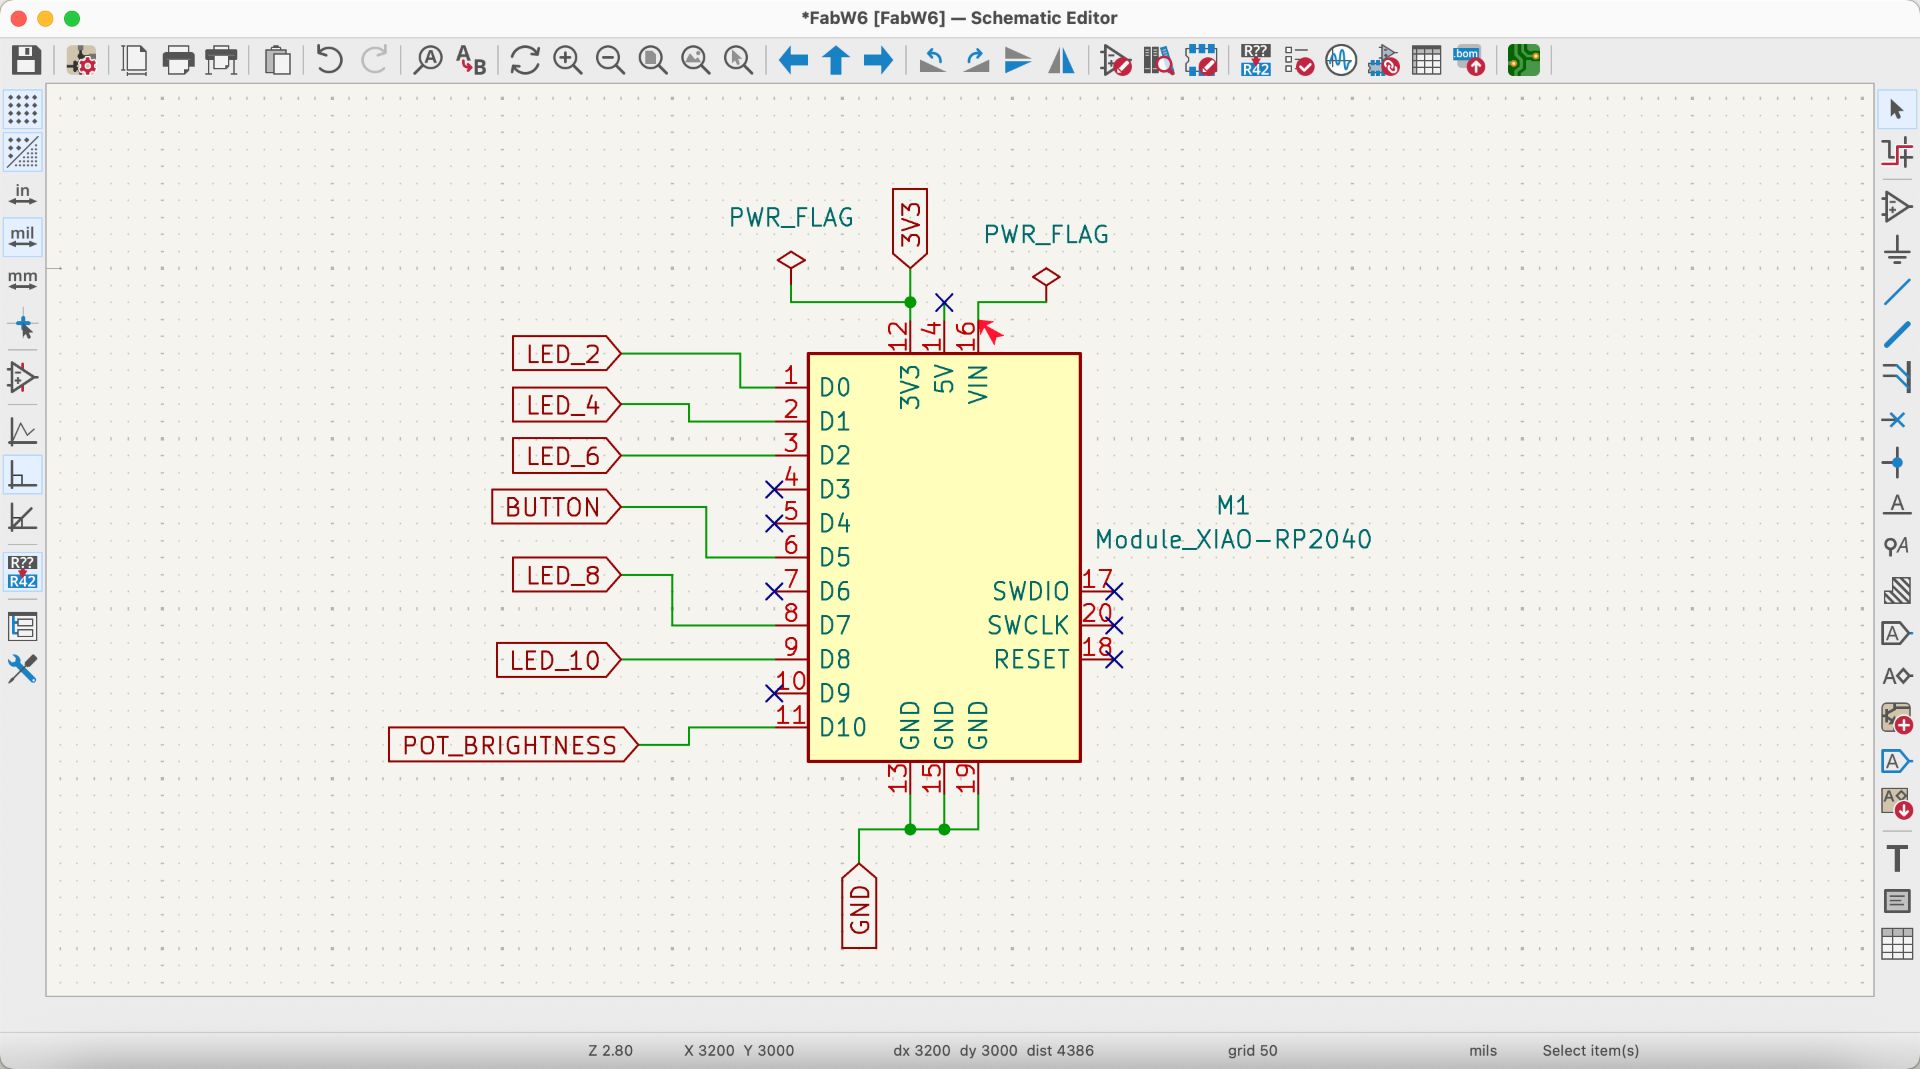Show the hierarchy navigator panel
Image resolution: width=1920 pixels, height=1069 pixels.
tap(22, 627)
